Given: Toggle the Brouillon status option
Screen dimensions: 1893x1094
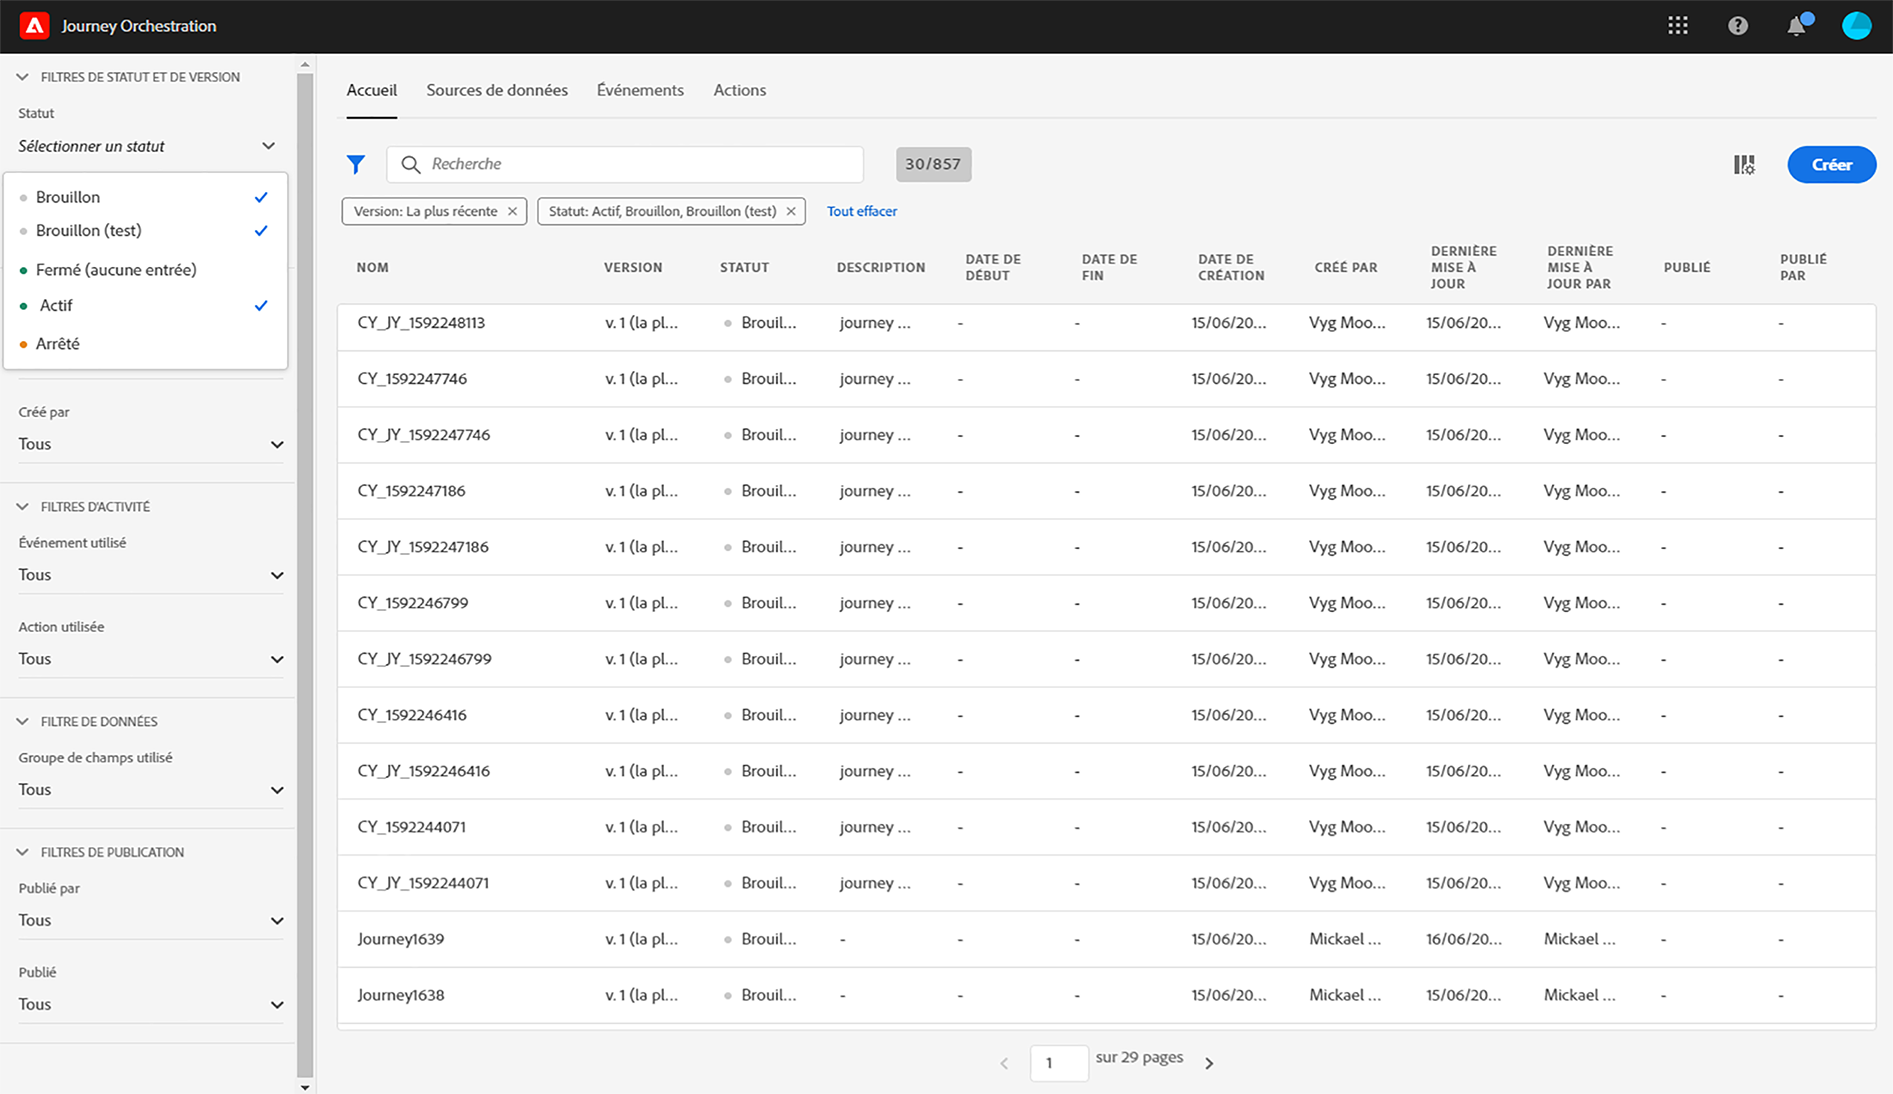Looking at the screenshot, I should tap(146, 197).
